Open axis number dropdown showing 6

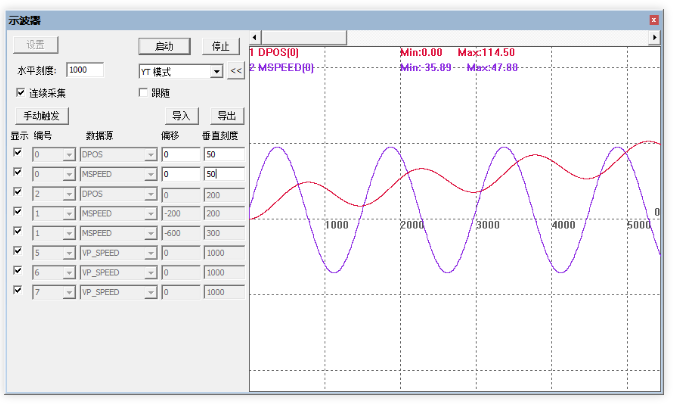coord(69,273)
